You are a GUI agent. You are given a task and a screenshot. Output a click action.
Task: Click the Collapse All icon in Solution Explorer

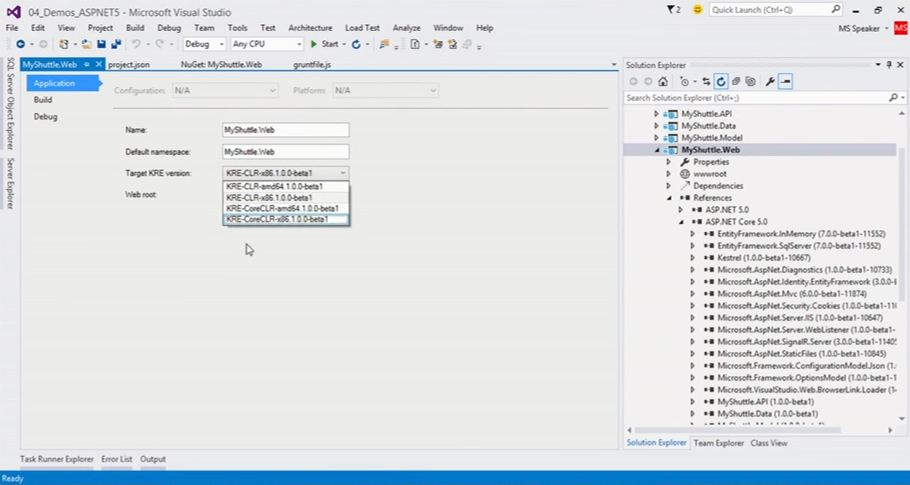tap(736, 82)
